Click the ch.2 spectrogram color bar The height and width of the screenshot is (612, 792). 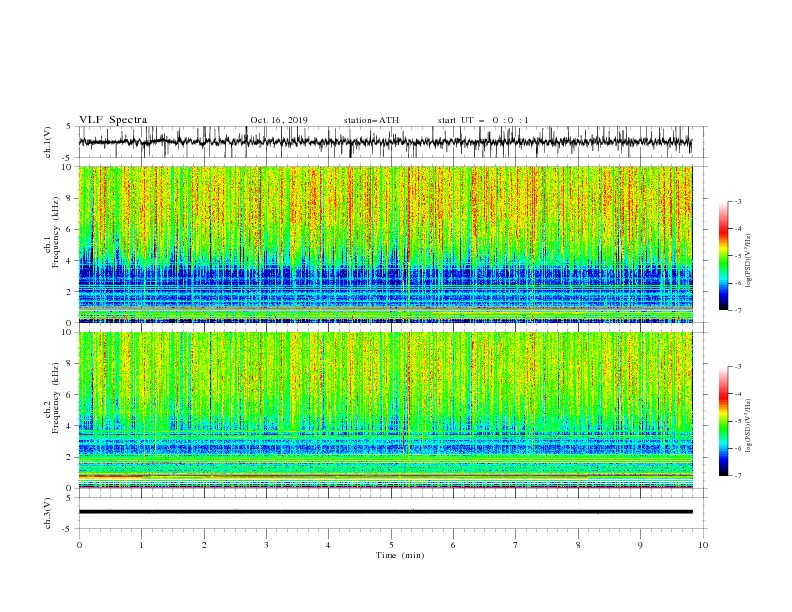[723, 421]
